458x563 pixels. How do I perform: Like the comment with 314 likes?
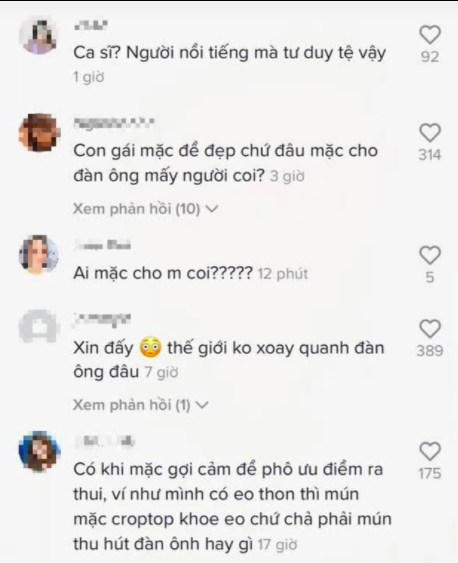point(430,133)
